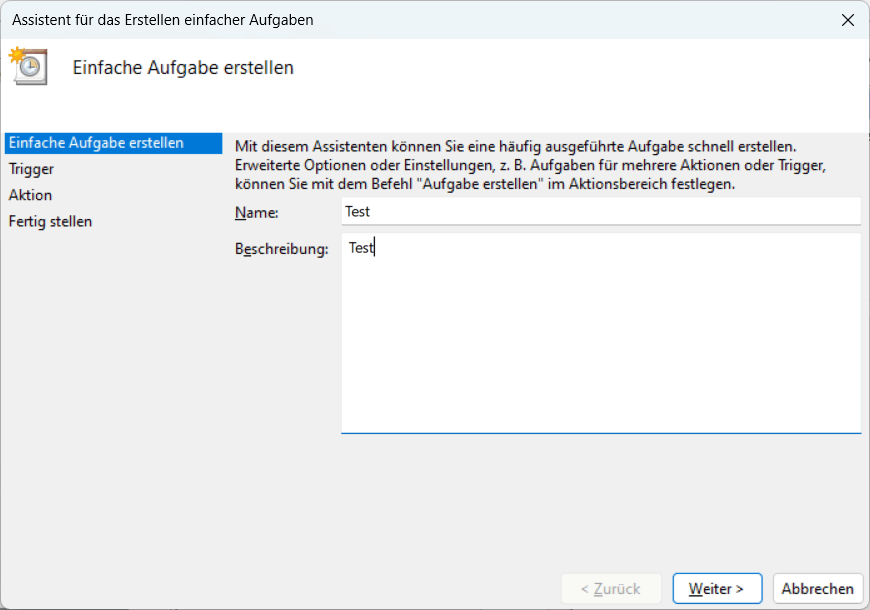Close the simple task wizard window
Screen dimensions: 870x610
tap(847, 20)
